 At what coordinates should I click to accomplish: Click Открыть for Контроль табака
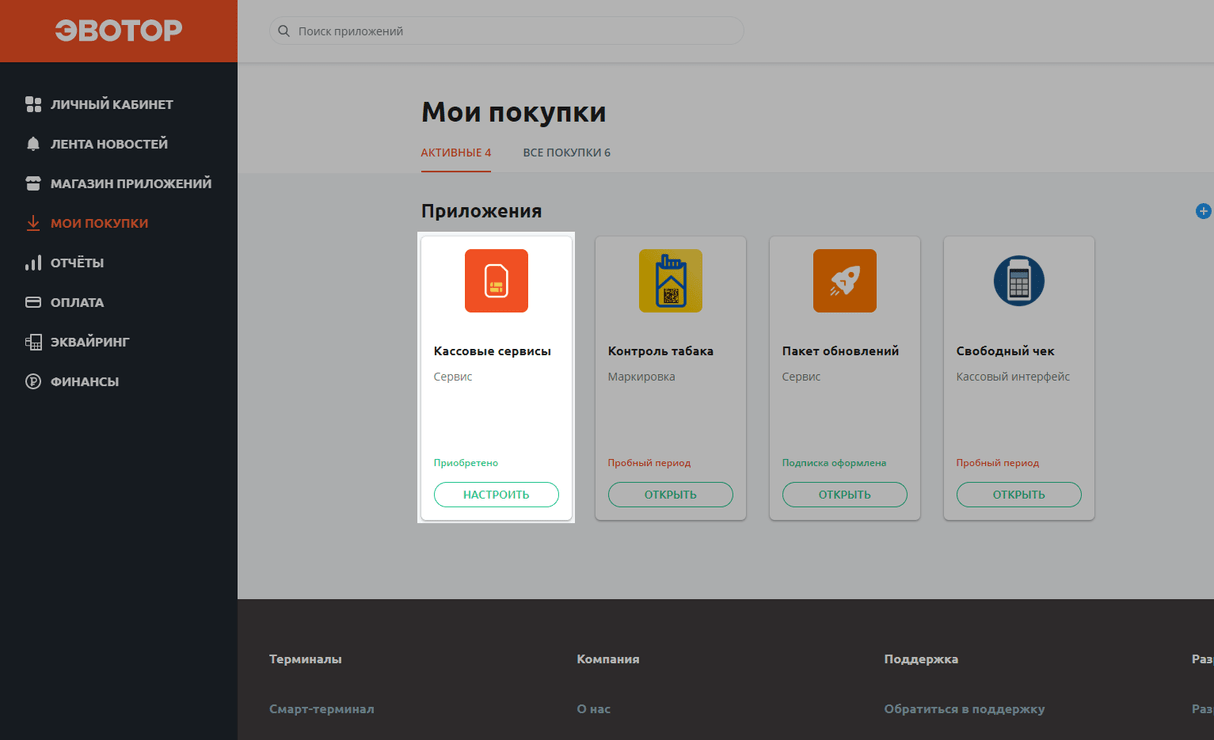click(670, 494)
